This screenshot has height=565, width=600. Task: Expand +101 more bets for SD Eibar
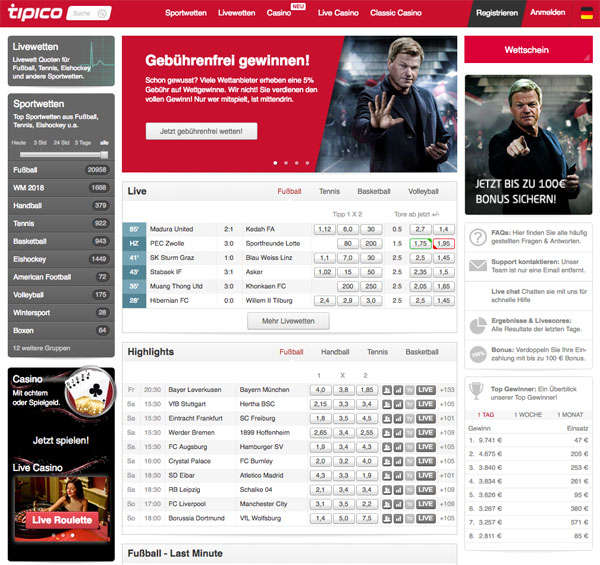[x=447, y=475]
